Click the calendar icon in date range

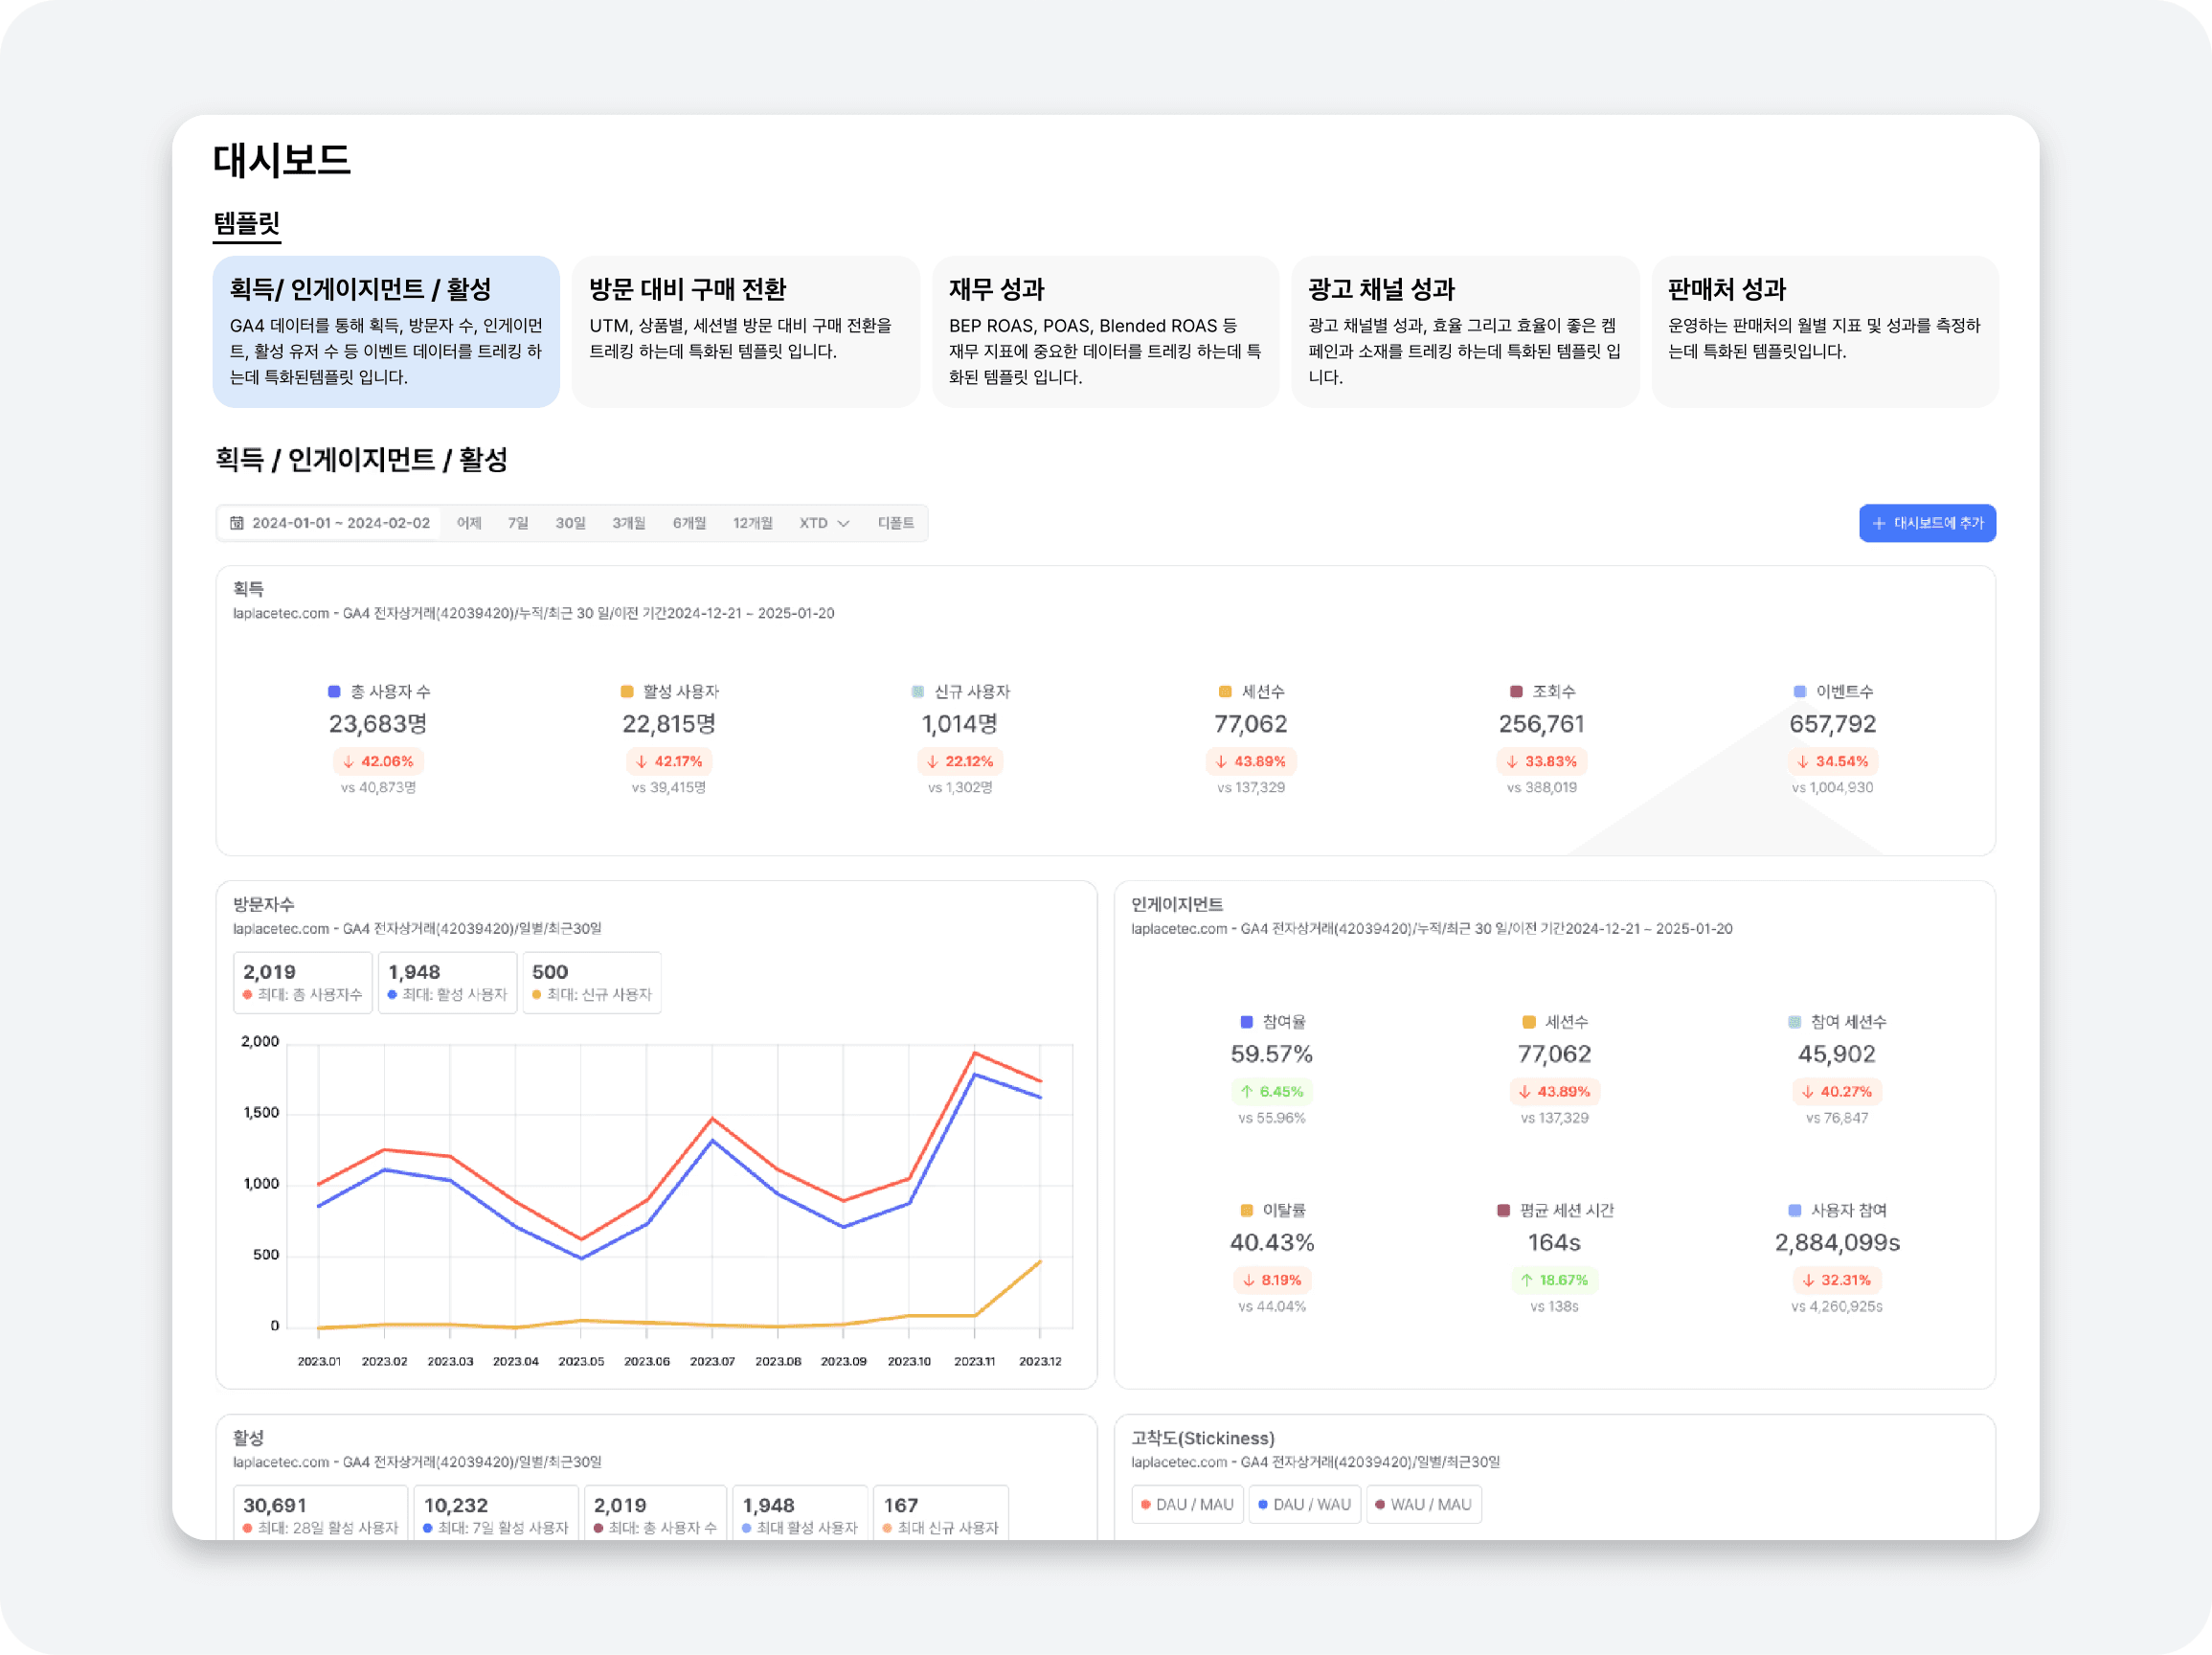237,523
